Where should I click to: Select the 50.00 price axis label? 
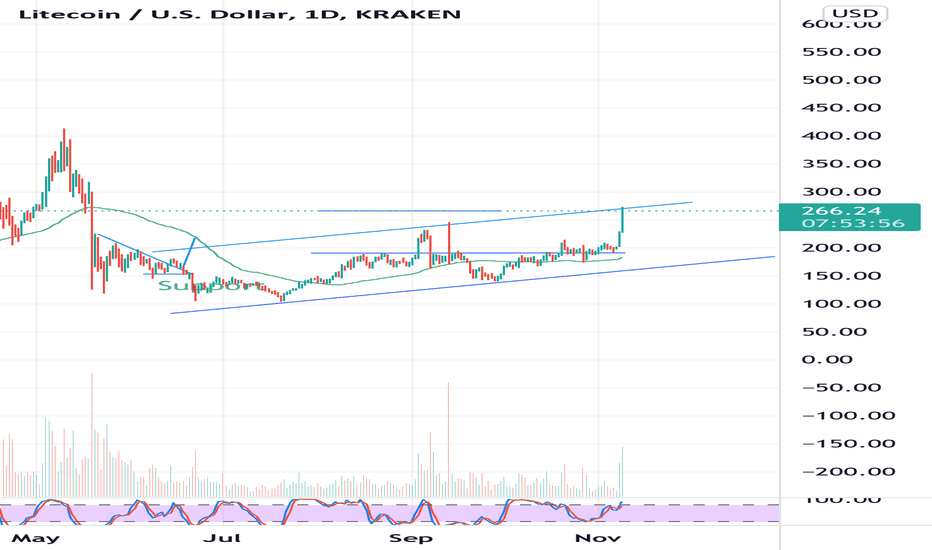click(x=835, y=332)
